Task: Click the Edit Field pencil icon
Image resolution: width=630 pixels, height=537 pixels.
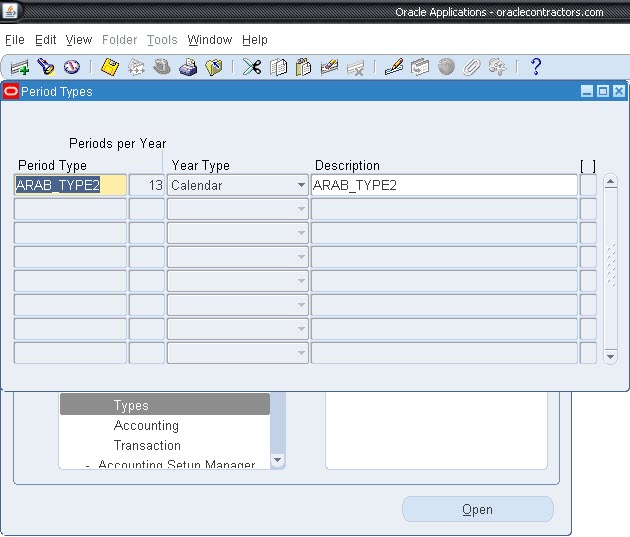Action: [x=393, y=67]
